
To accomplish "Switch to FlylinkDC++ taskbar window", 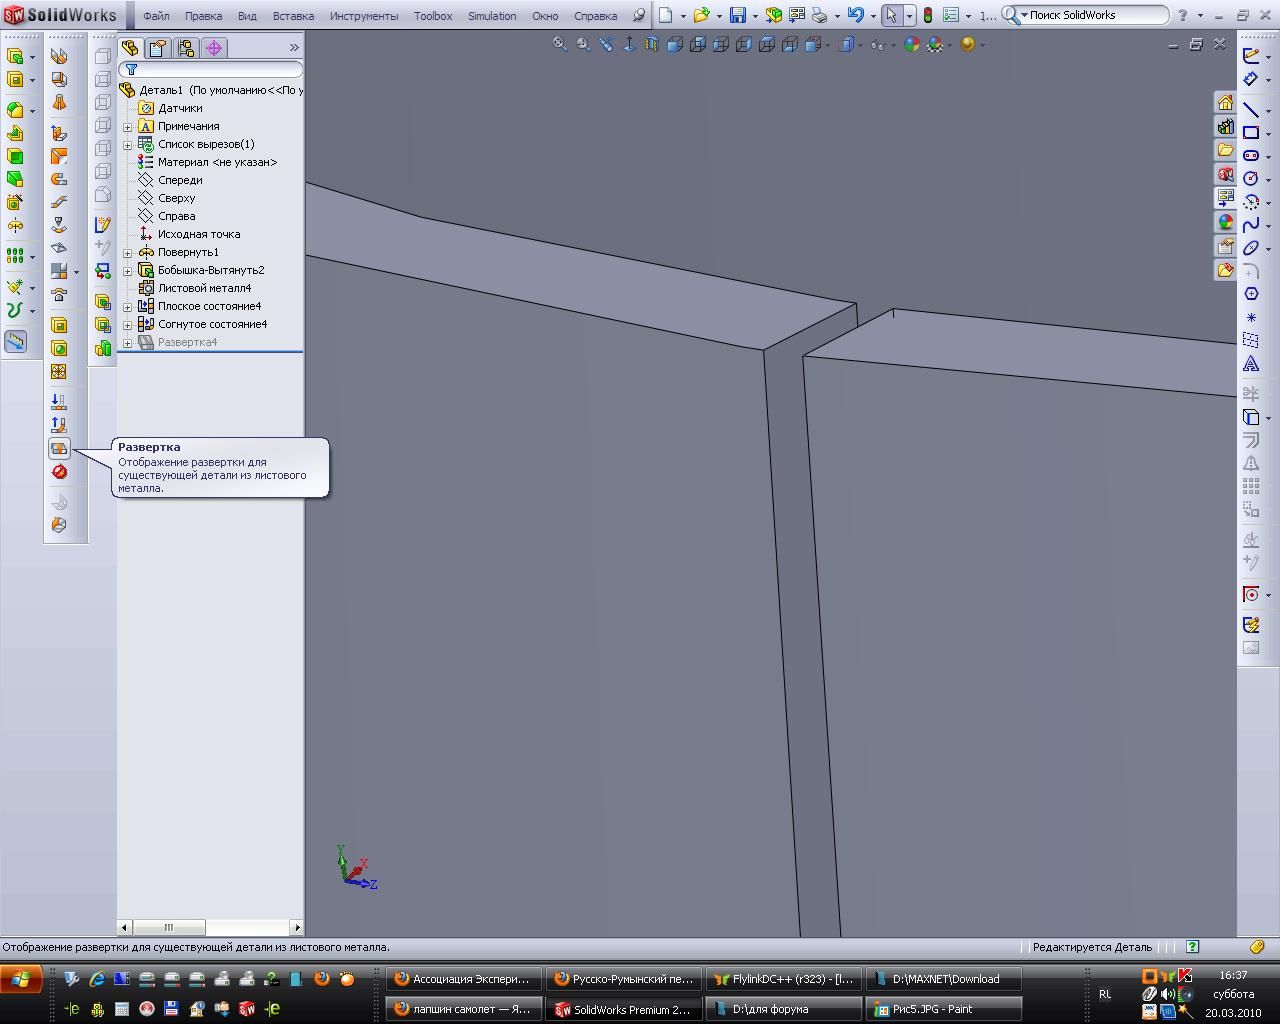I will 783,979.
